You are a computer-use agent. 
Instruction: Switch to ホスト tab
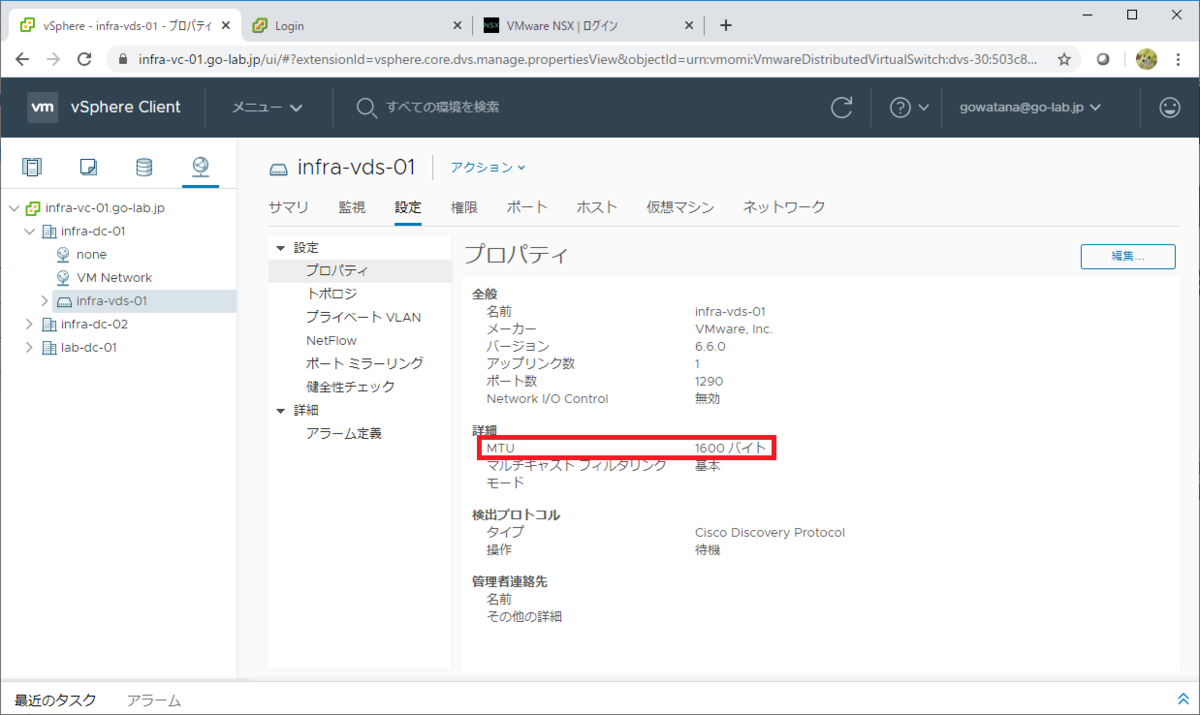597,207
